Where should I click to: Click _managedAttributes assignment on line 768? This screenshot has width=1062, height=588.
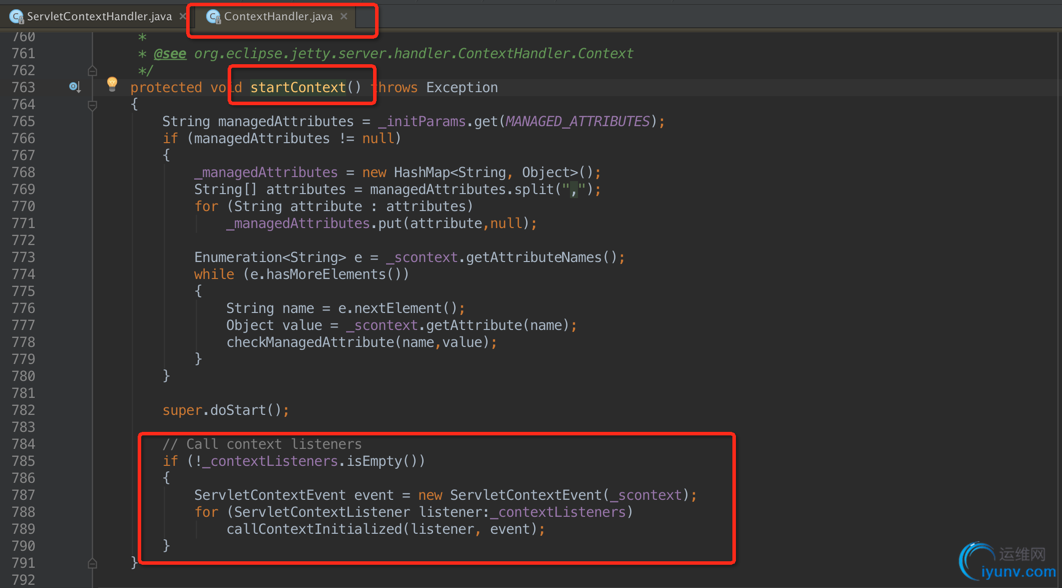266,172
